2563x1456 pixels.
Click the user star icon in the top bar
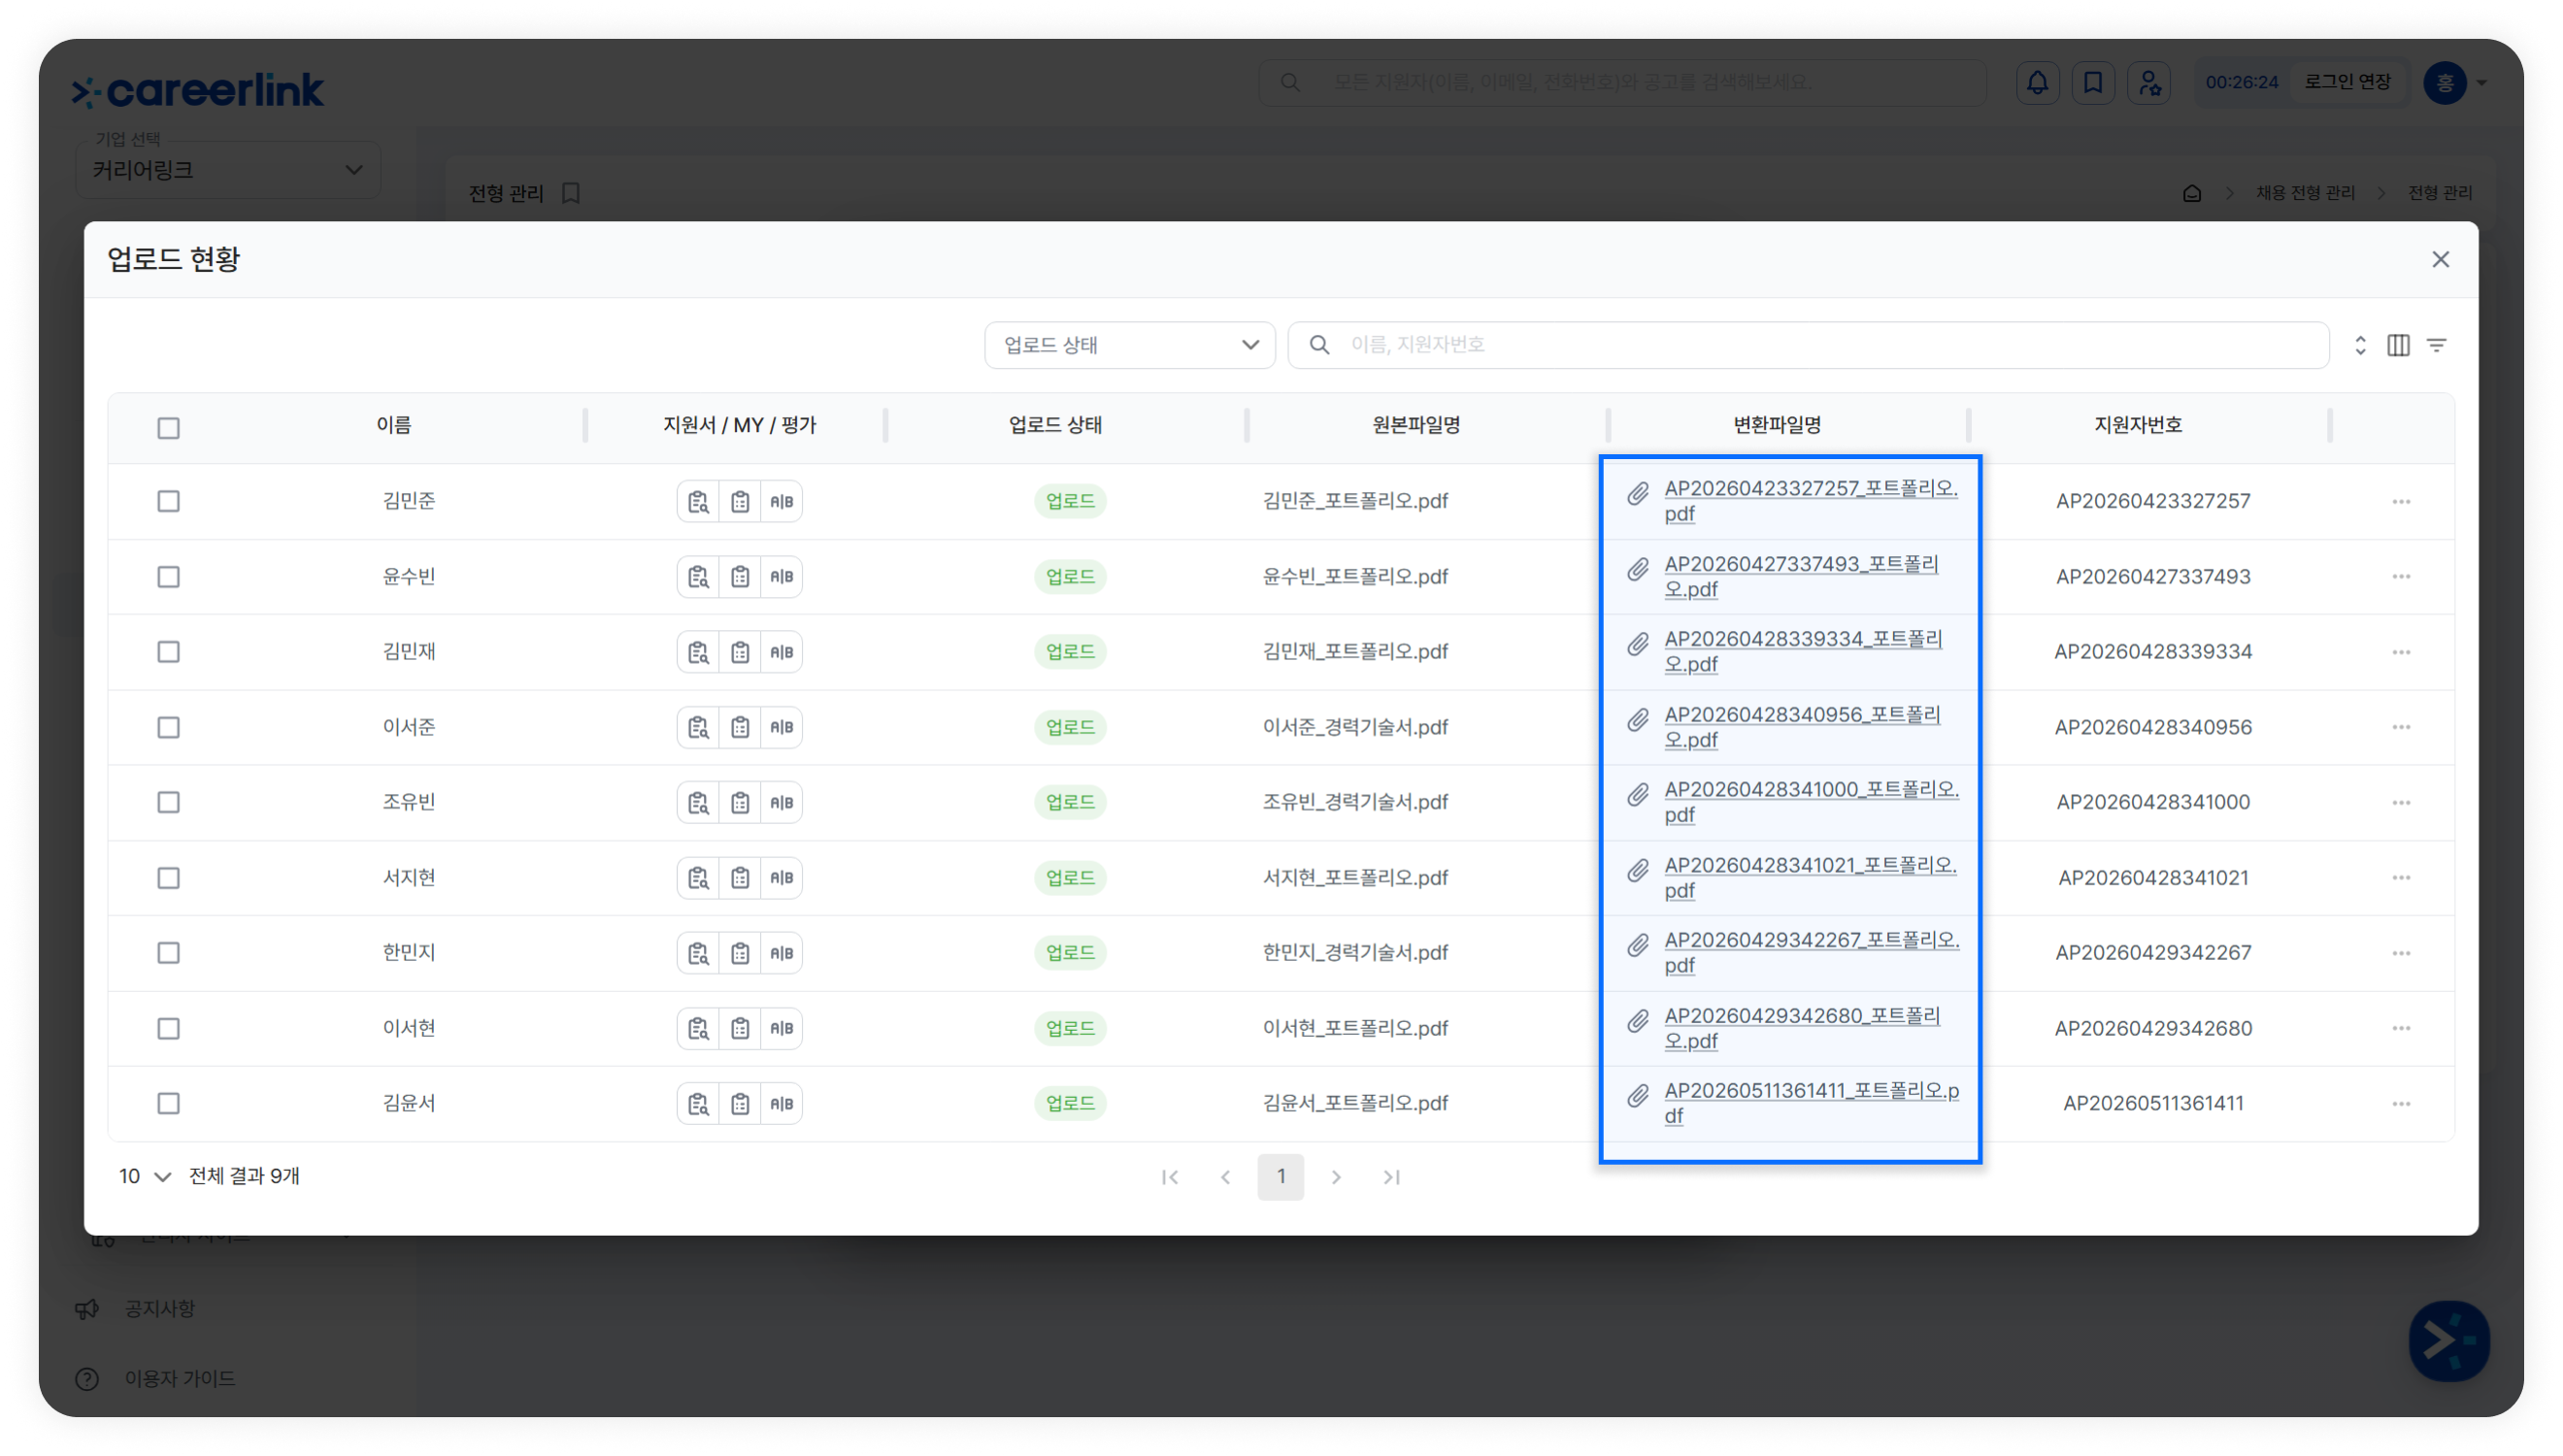(2149, 82)
